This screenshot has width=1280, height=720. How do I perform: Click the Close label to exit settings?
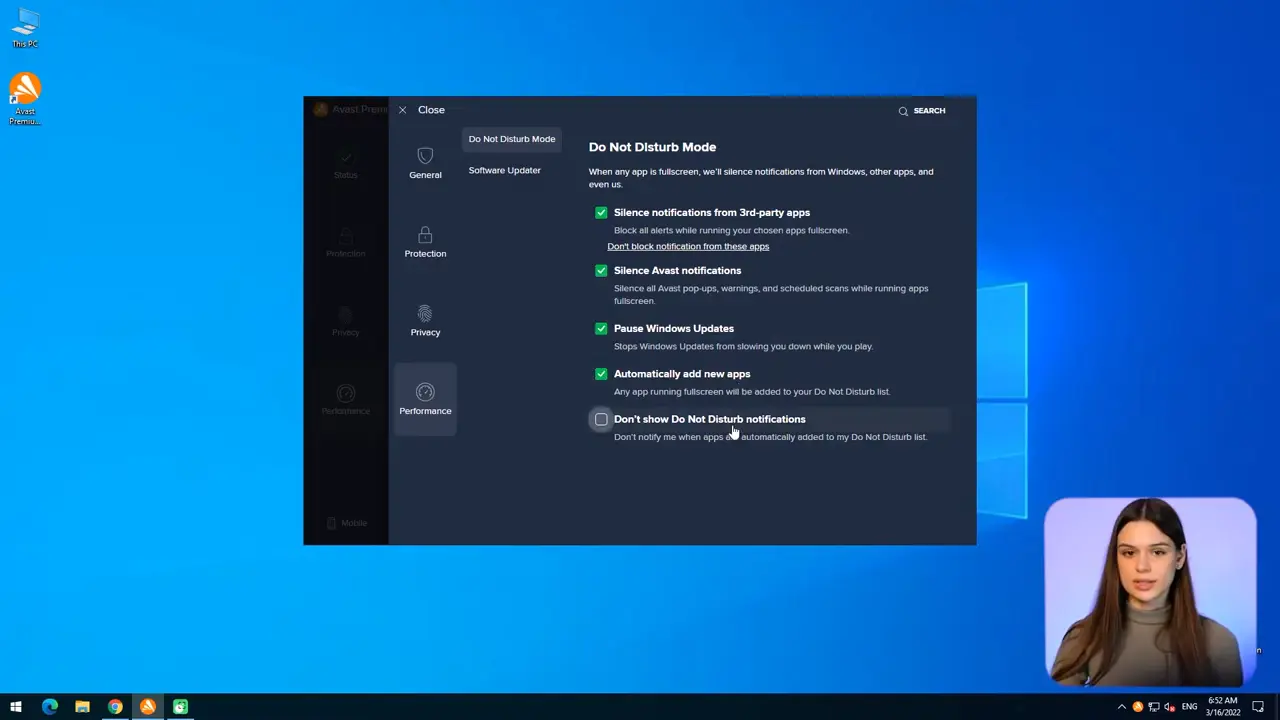431,110
